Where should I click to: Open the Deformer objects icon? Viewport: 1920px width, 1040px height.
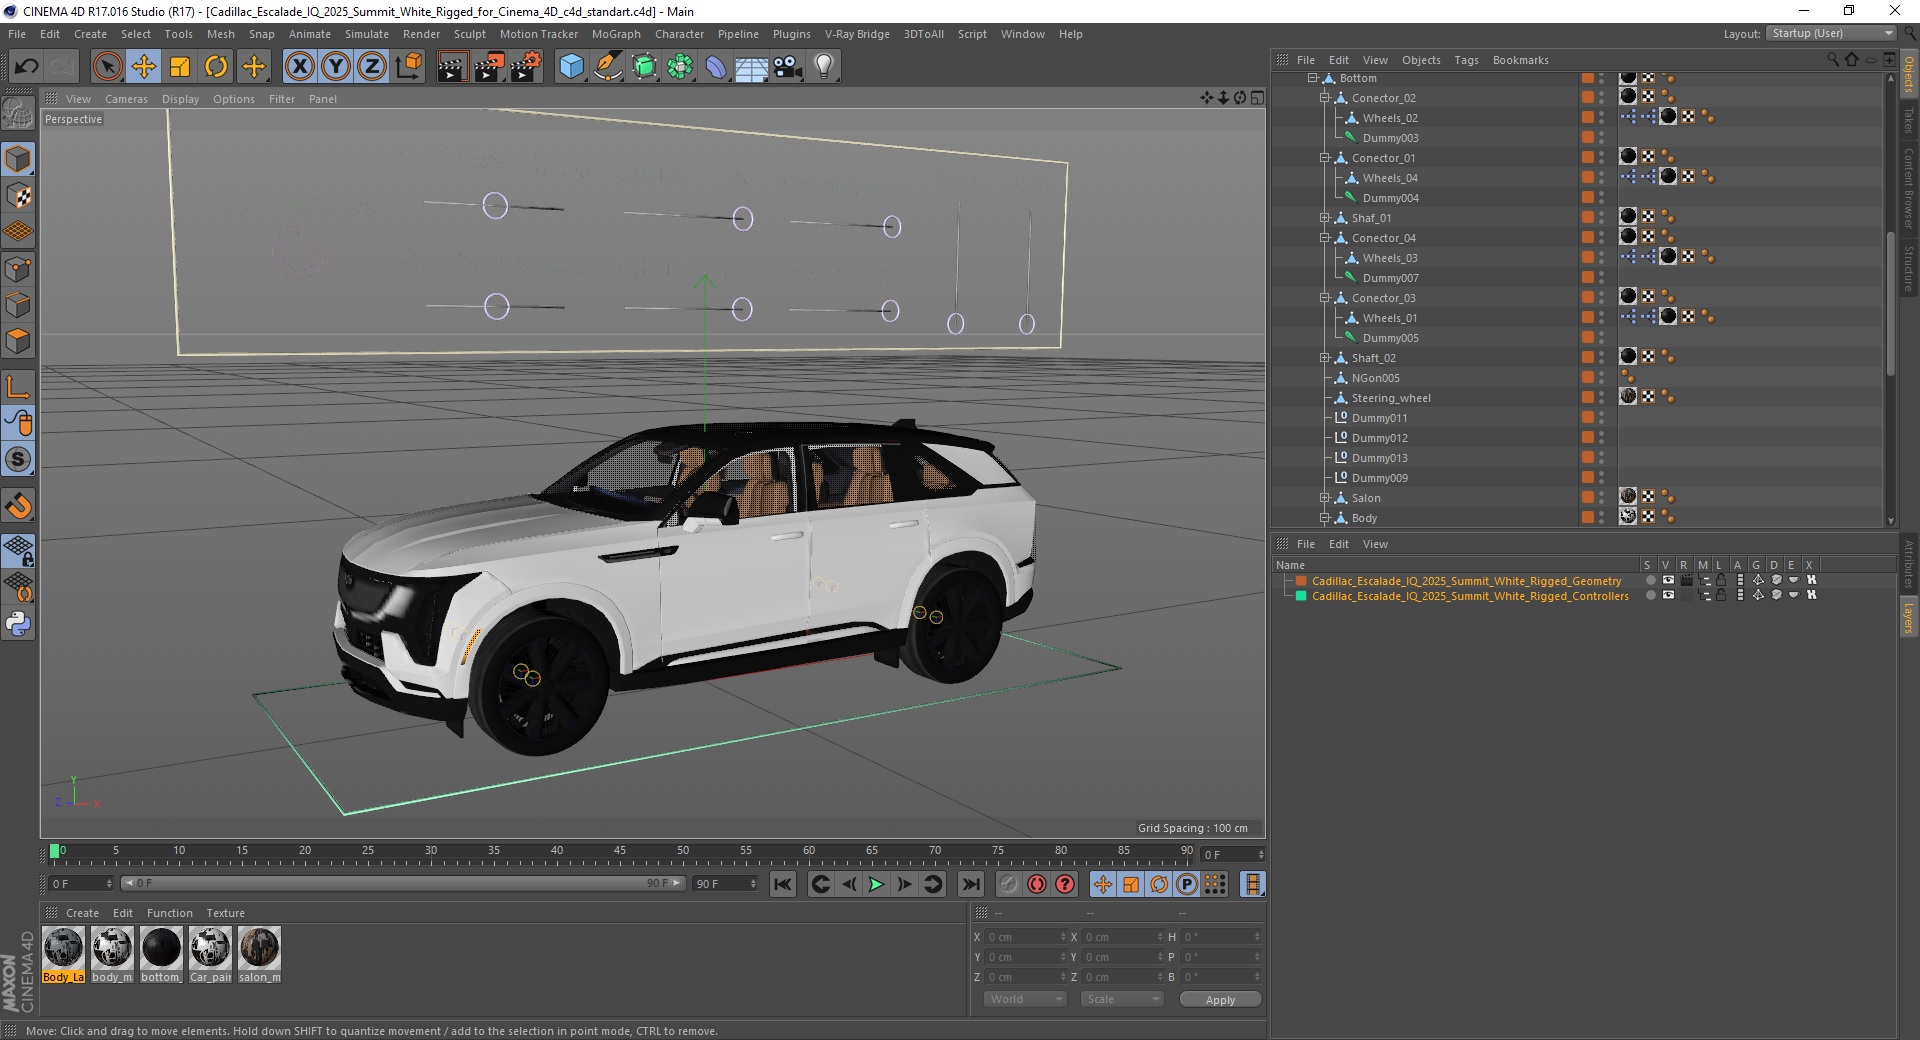(716, 67)
